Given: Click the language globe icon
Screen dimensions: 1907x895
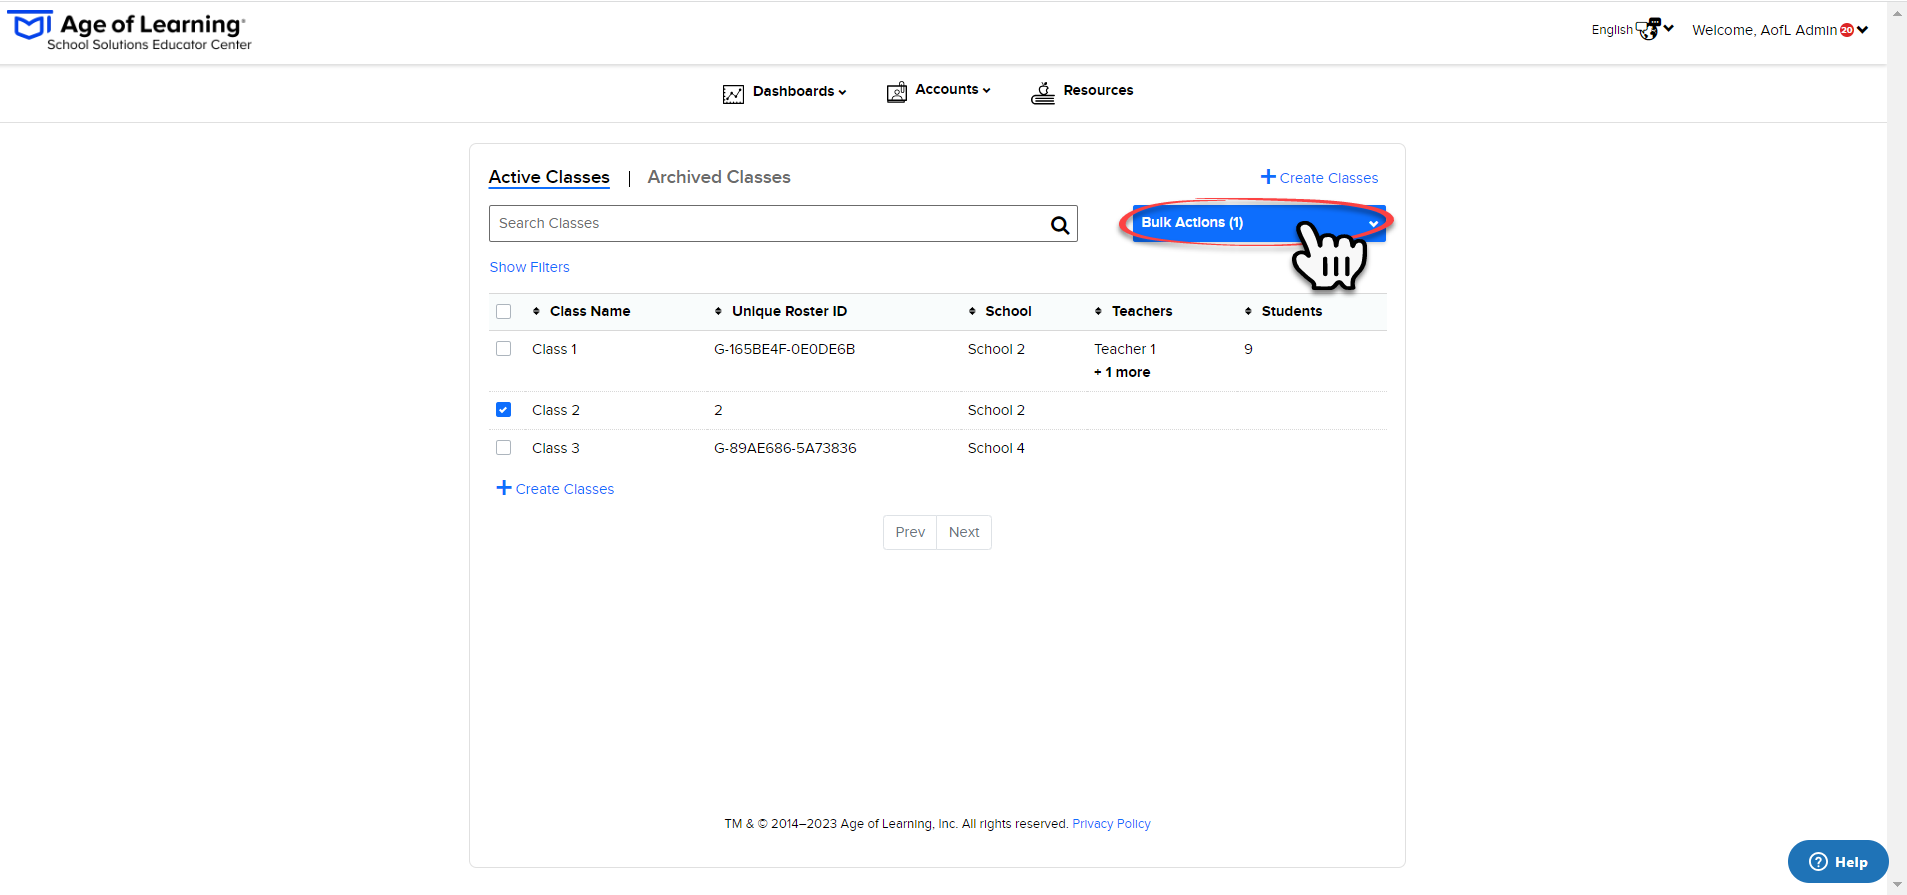Looking at the screenshot, I should click(x=1648, y=29).
